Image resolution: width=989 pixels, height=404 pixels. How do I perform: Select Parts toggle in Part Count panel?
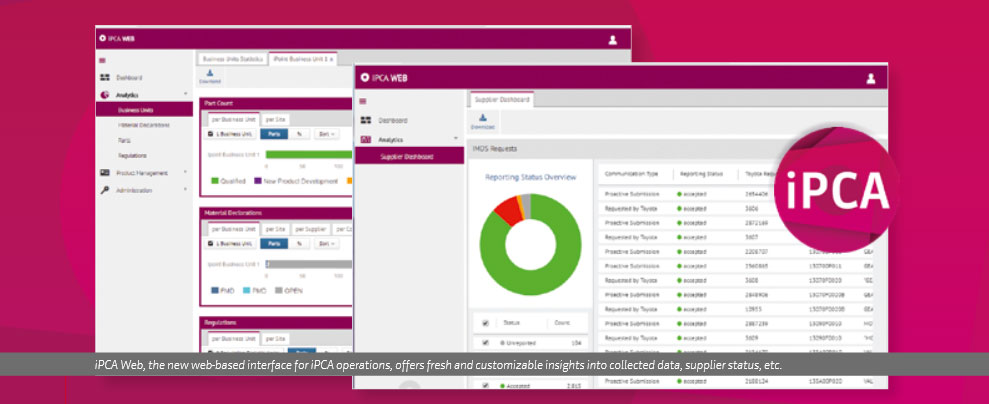[x=274, y=134]
